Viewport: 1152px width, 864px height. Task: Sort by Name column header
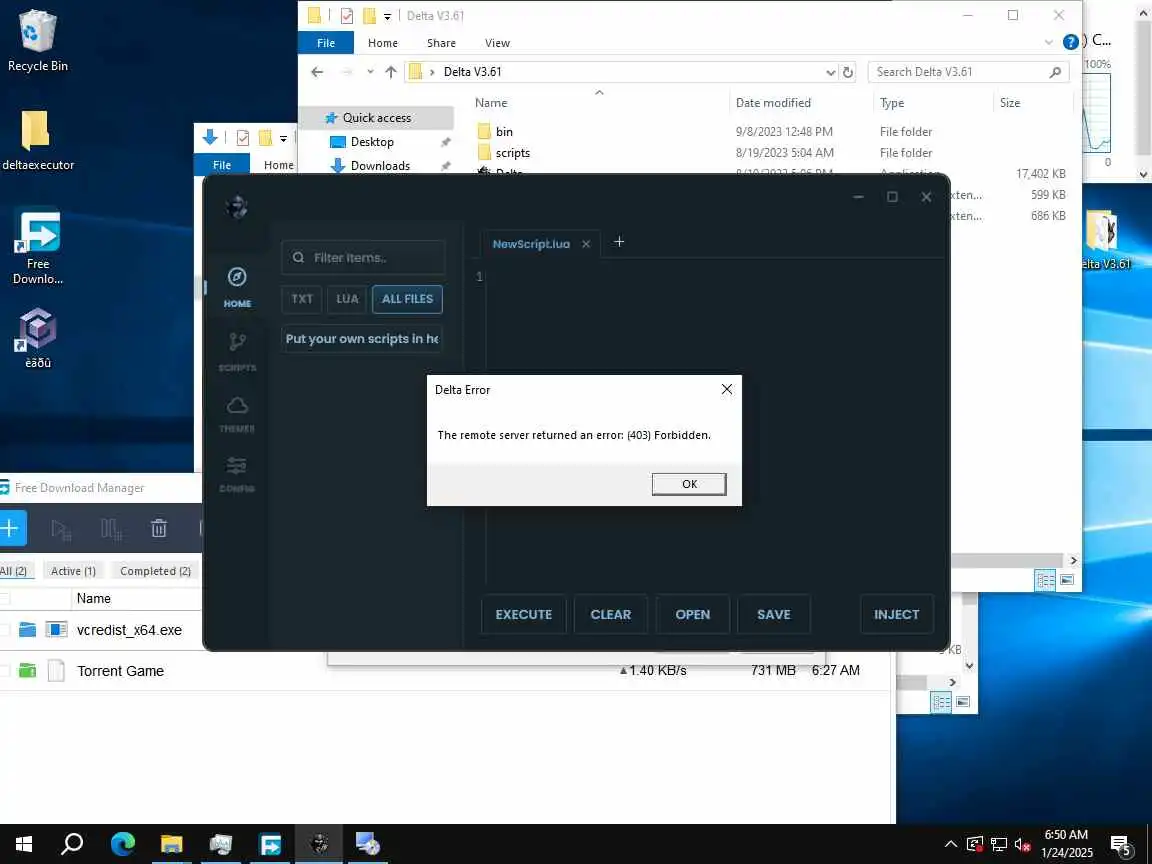coord(491,103)
